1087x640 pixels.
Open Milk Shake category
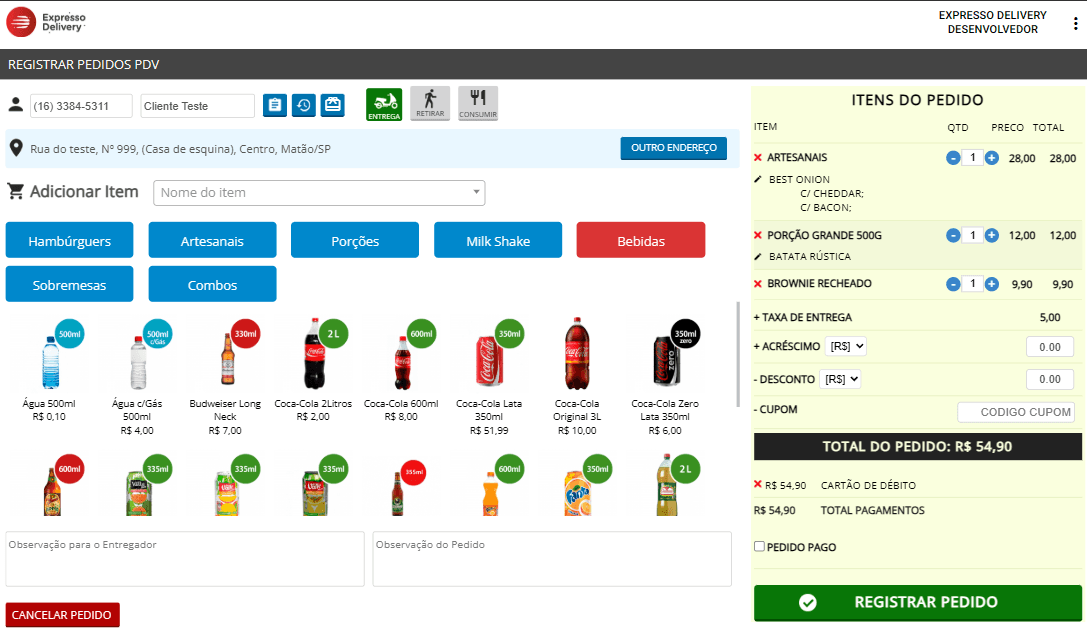click(x=498, y=241)
